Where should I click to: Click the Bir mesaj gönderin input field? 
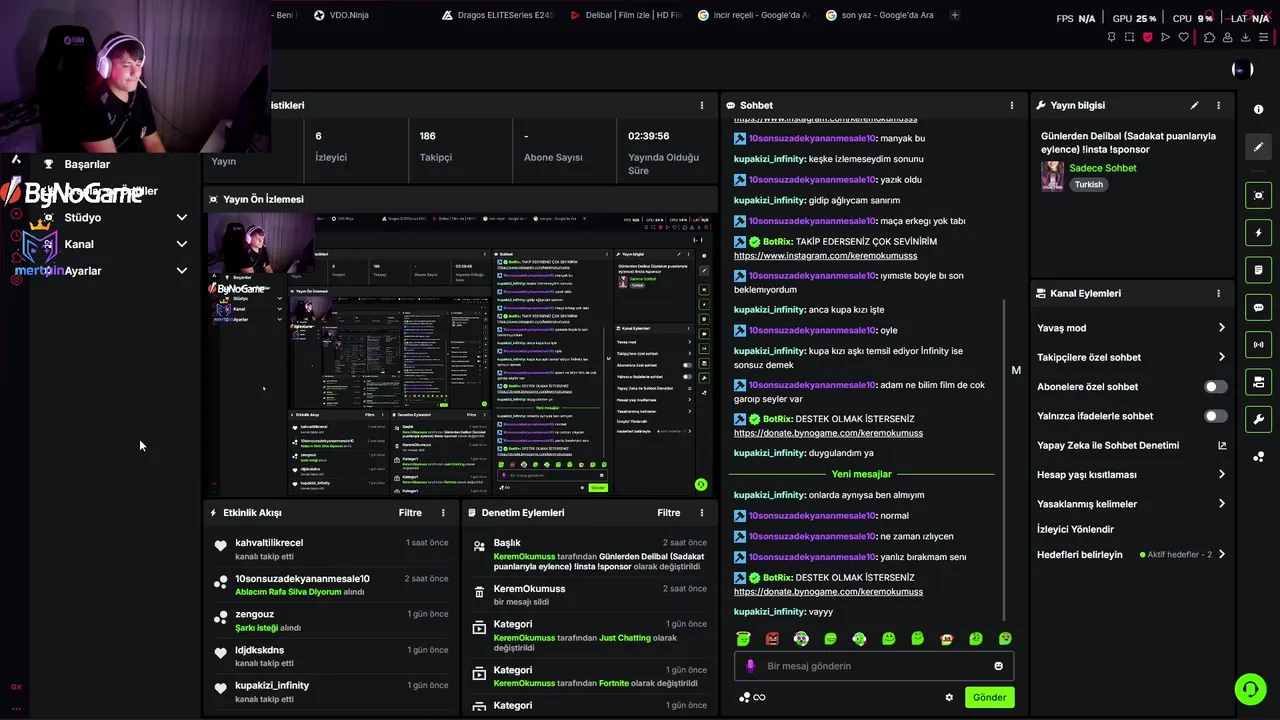point(876,666)
